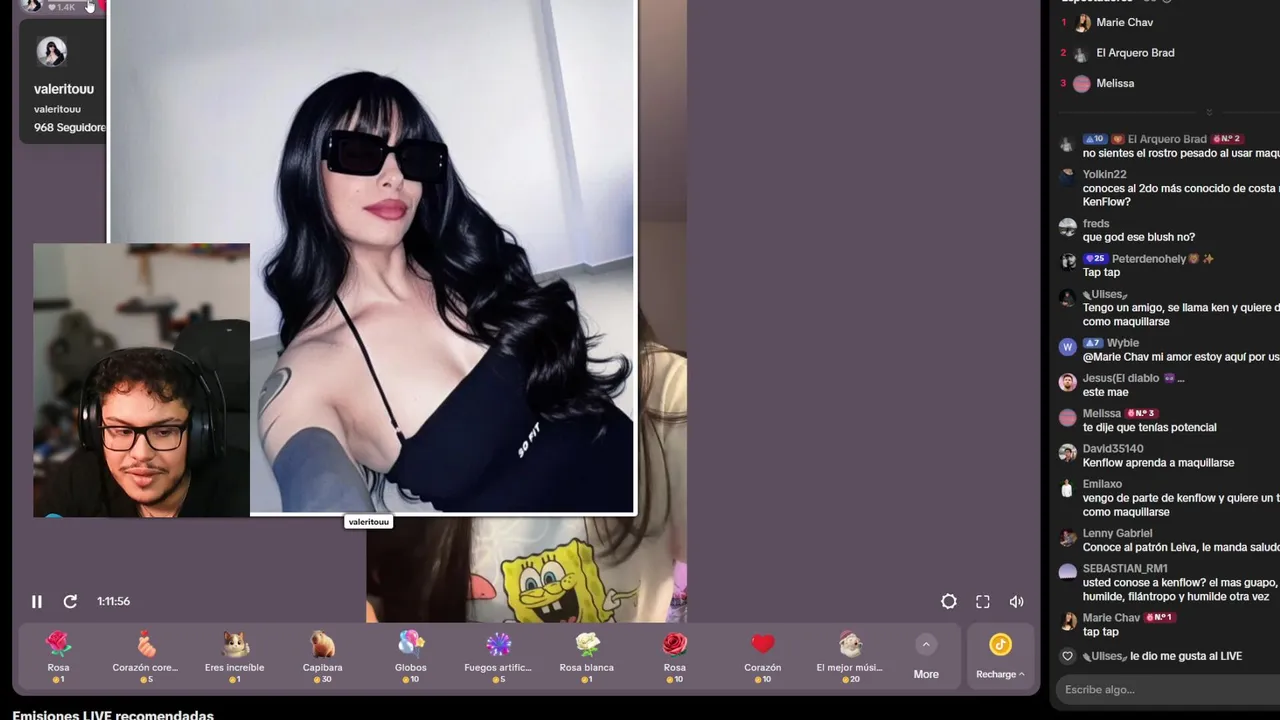Click the Emilaxo username in chat
Viewport: 1280px width, 720px height.
tap(1102, 484)
